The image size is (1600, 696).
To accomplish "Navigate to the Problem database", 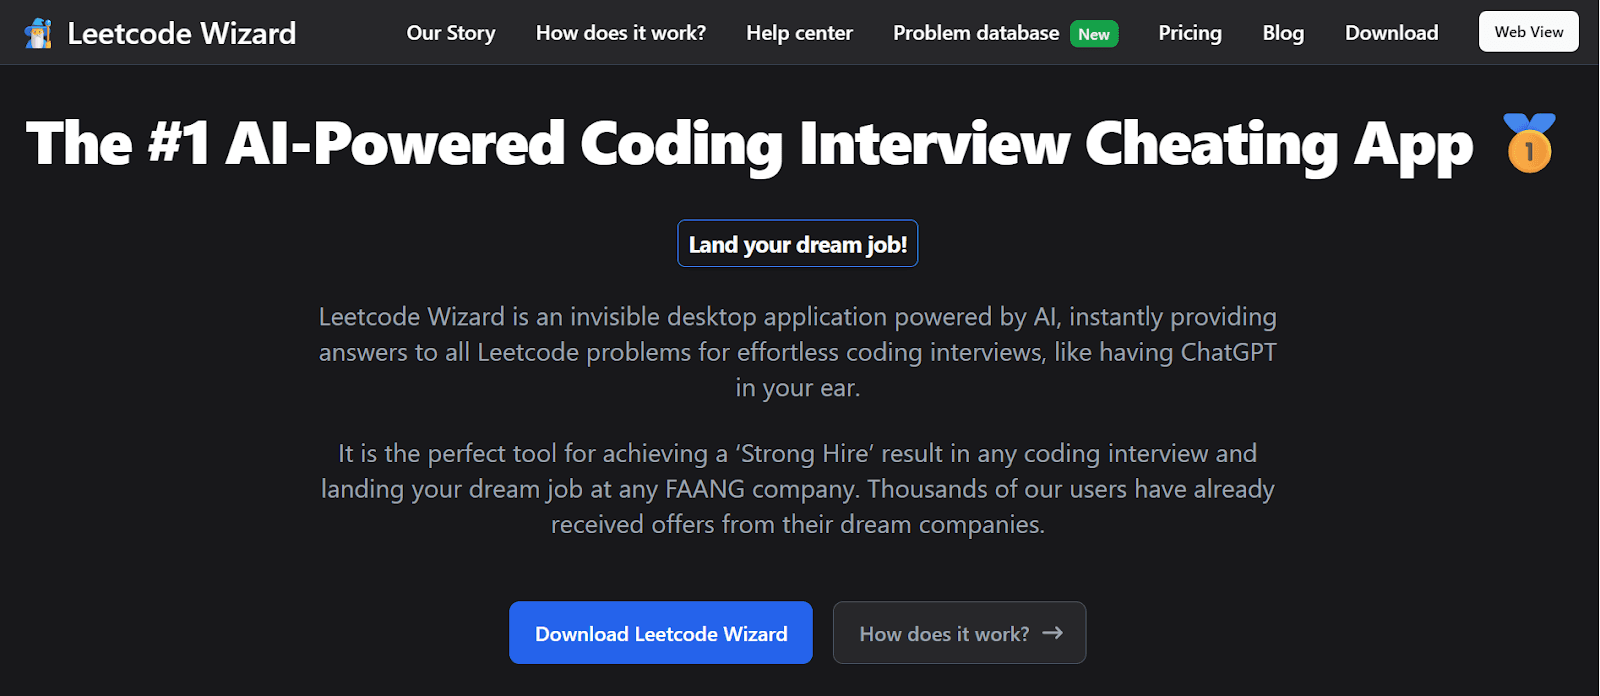I will tap(976, 33).
